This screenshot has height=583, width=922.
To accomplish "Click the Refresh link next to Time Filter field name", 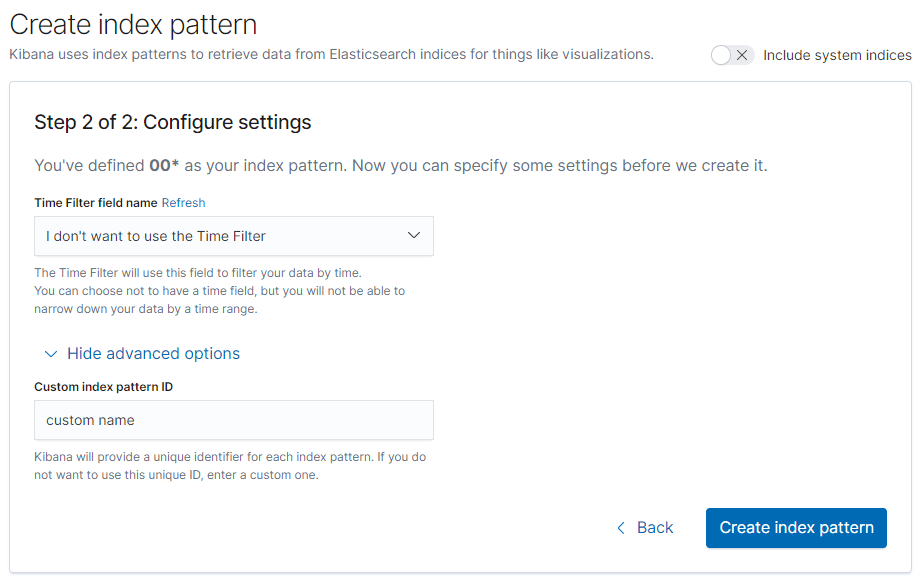I will pos(183,202).
